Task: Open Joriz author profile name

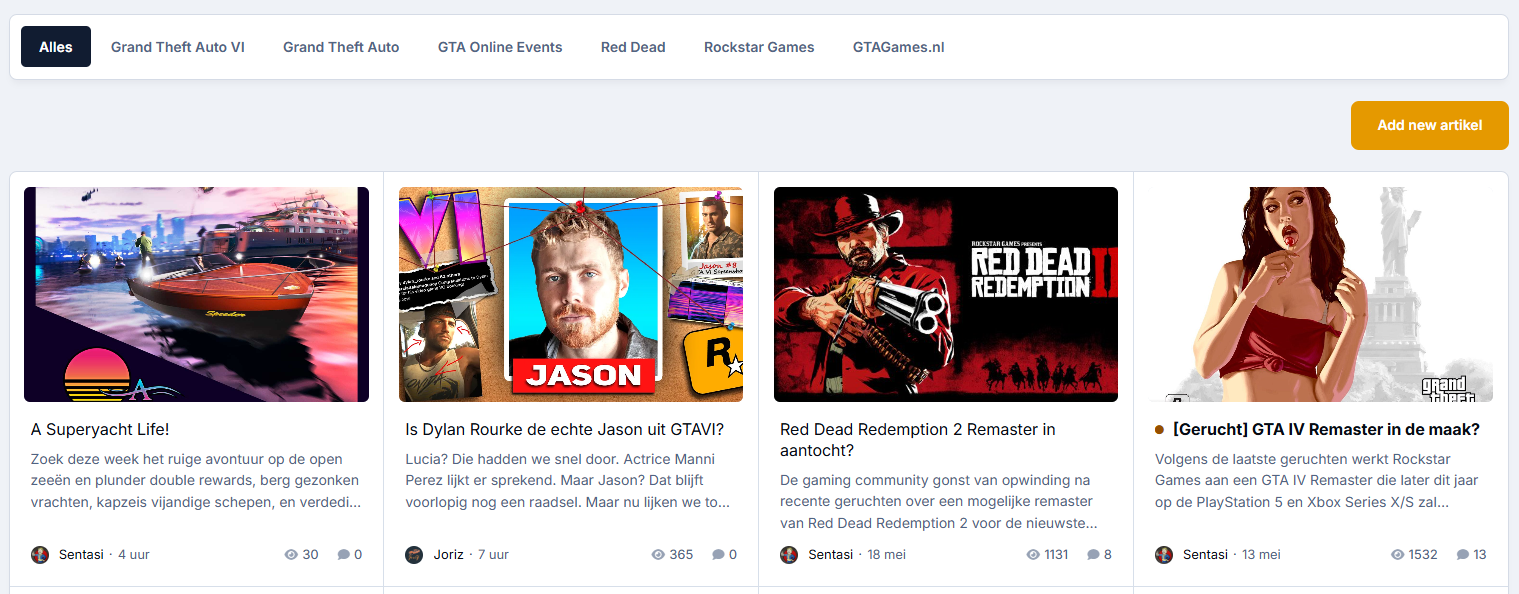Action: point(449,554)
